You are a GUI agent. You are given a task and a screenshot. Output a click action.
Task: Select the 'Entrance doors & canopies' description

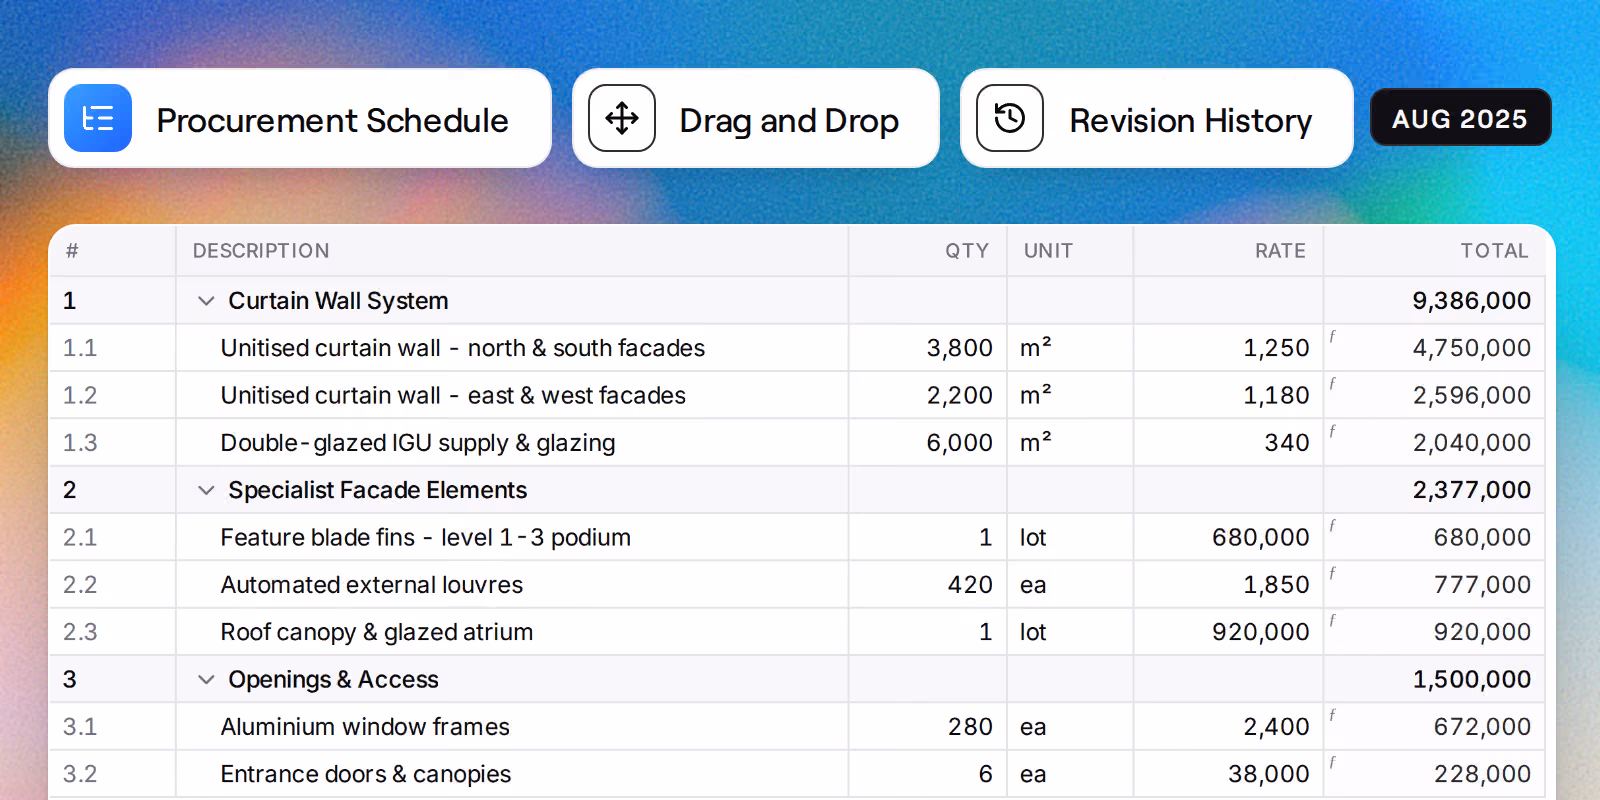(x=365, y=774)
